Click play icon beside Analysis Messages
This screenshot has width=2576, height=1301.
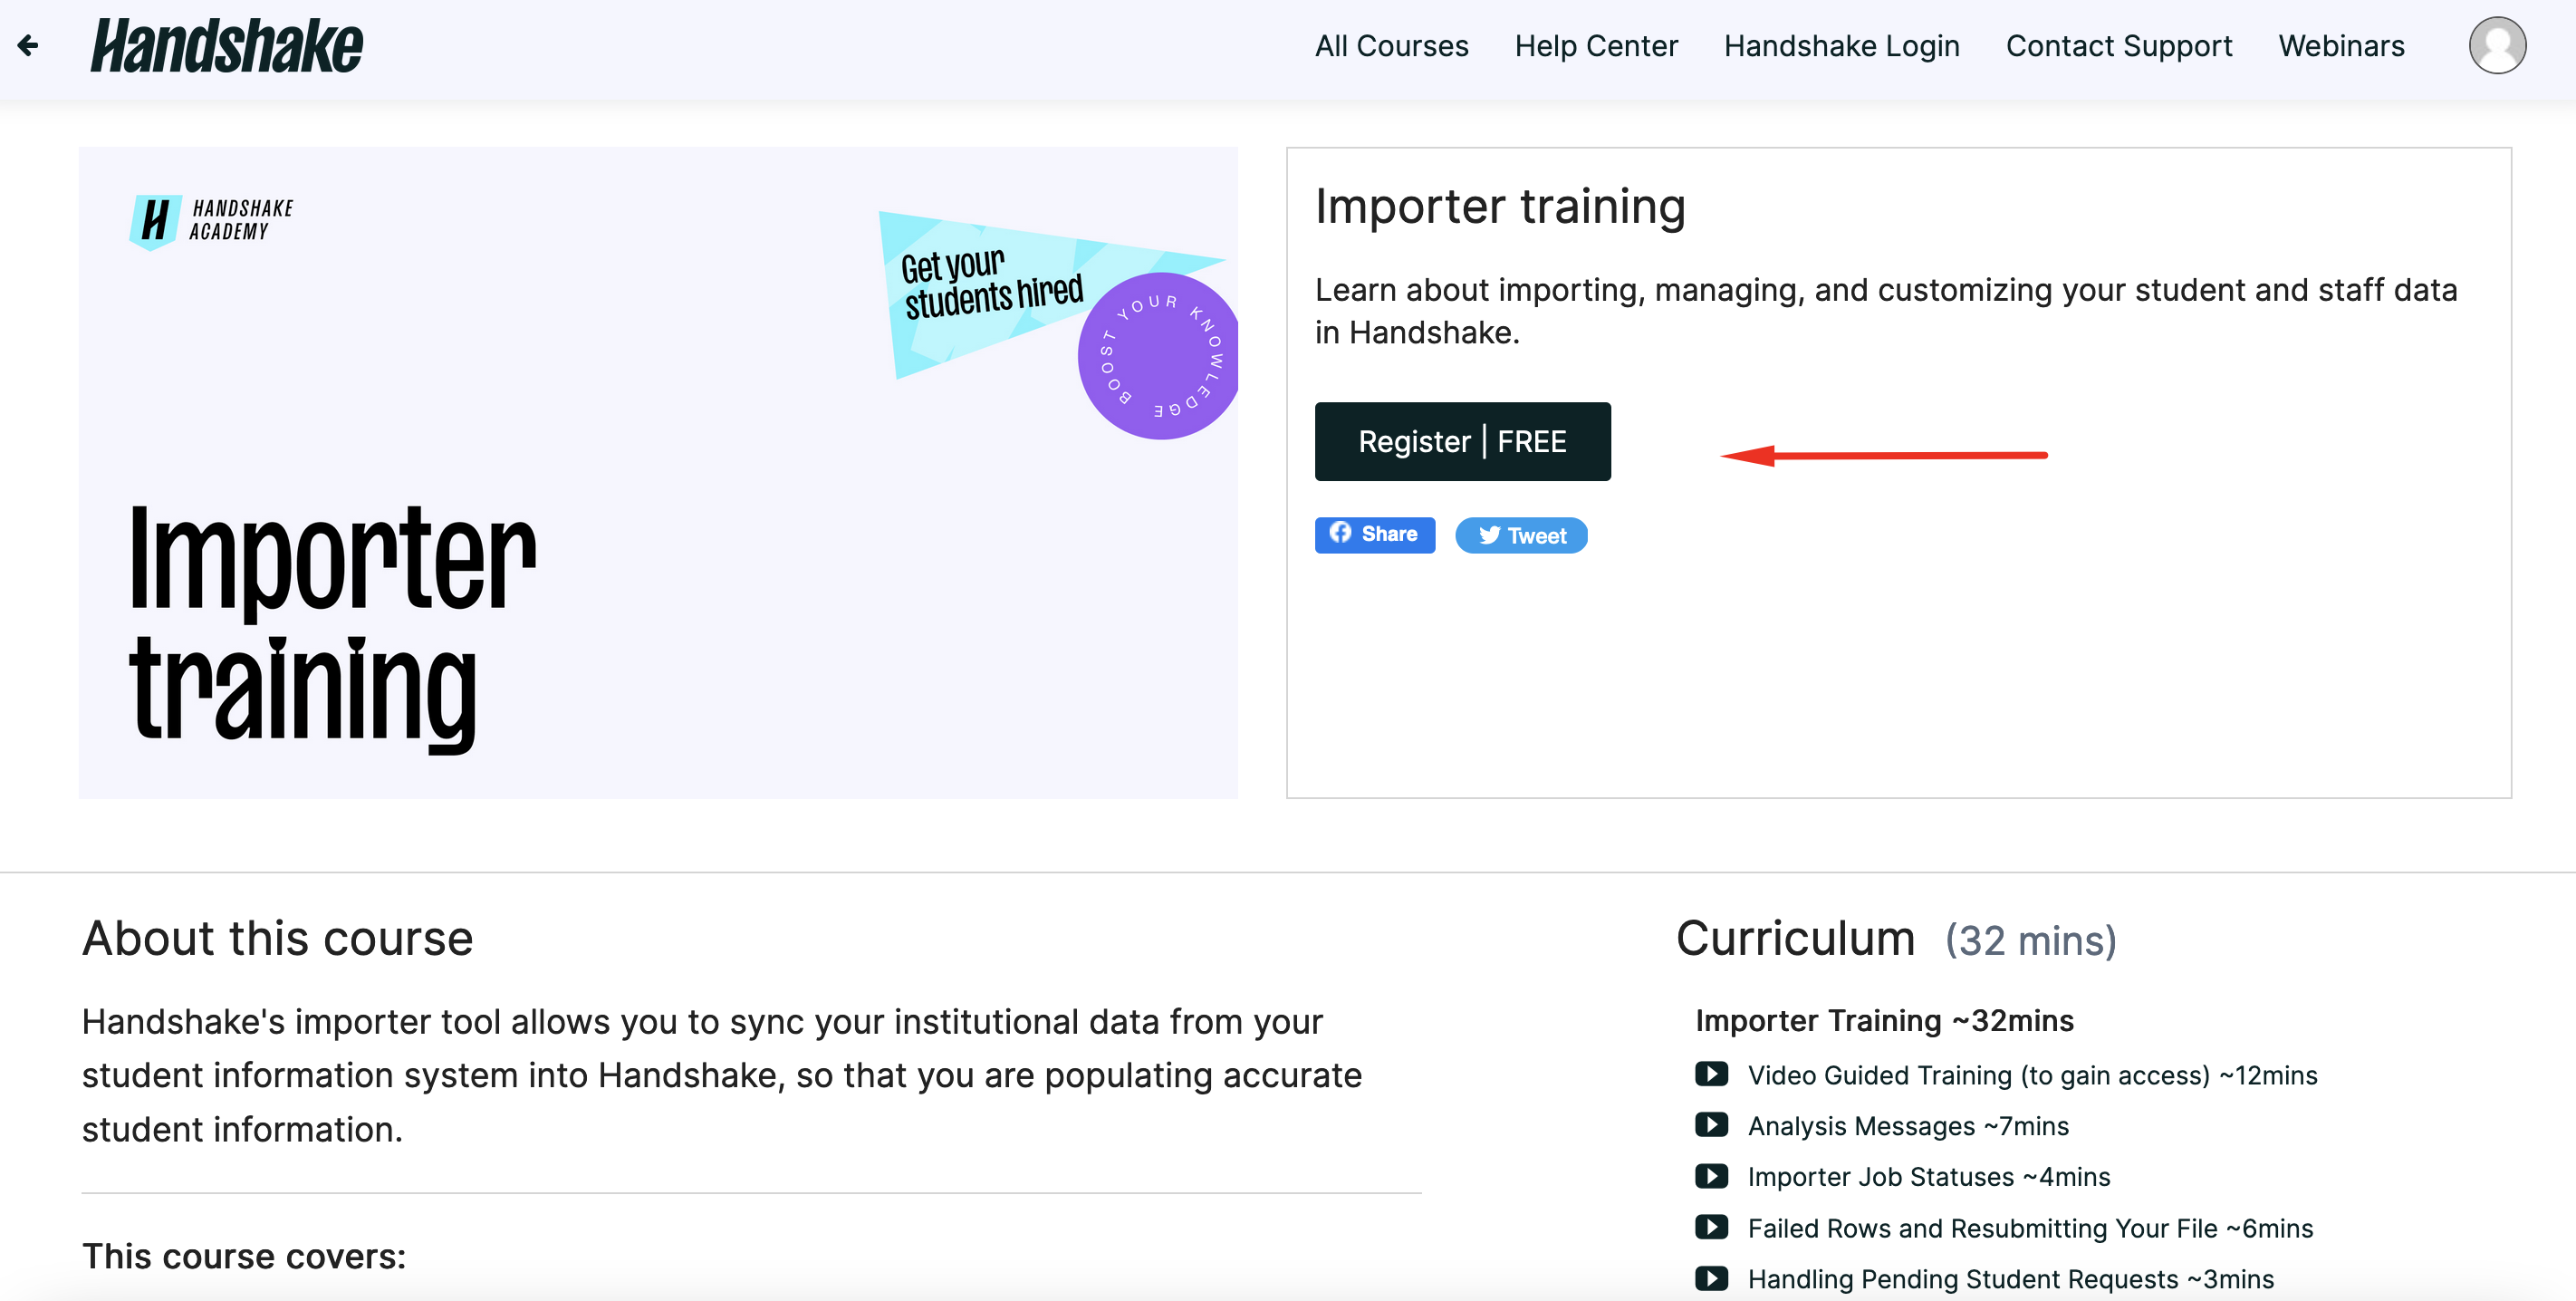1711,1125
